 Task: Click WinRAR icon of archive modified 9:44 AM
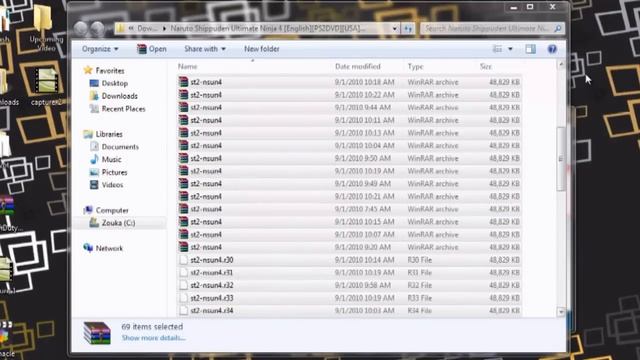coord(184,107)
